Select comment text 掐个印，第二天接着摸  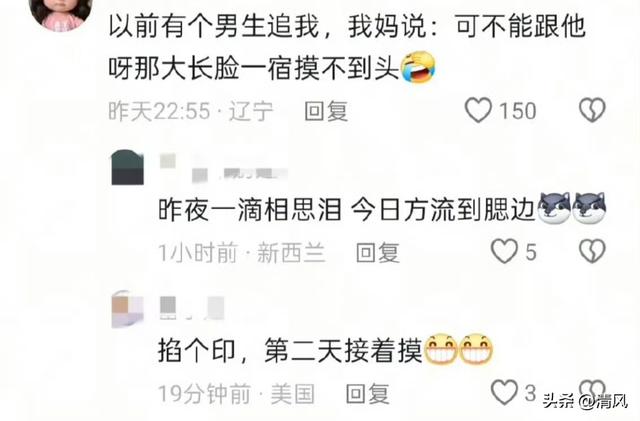[290, 351]
